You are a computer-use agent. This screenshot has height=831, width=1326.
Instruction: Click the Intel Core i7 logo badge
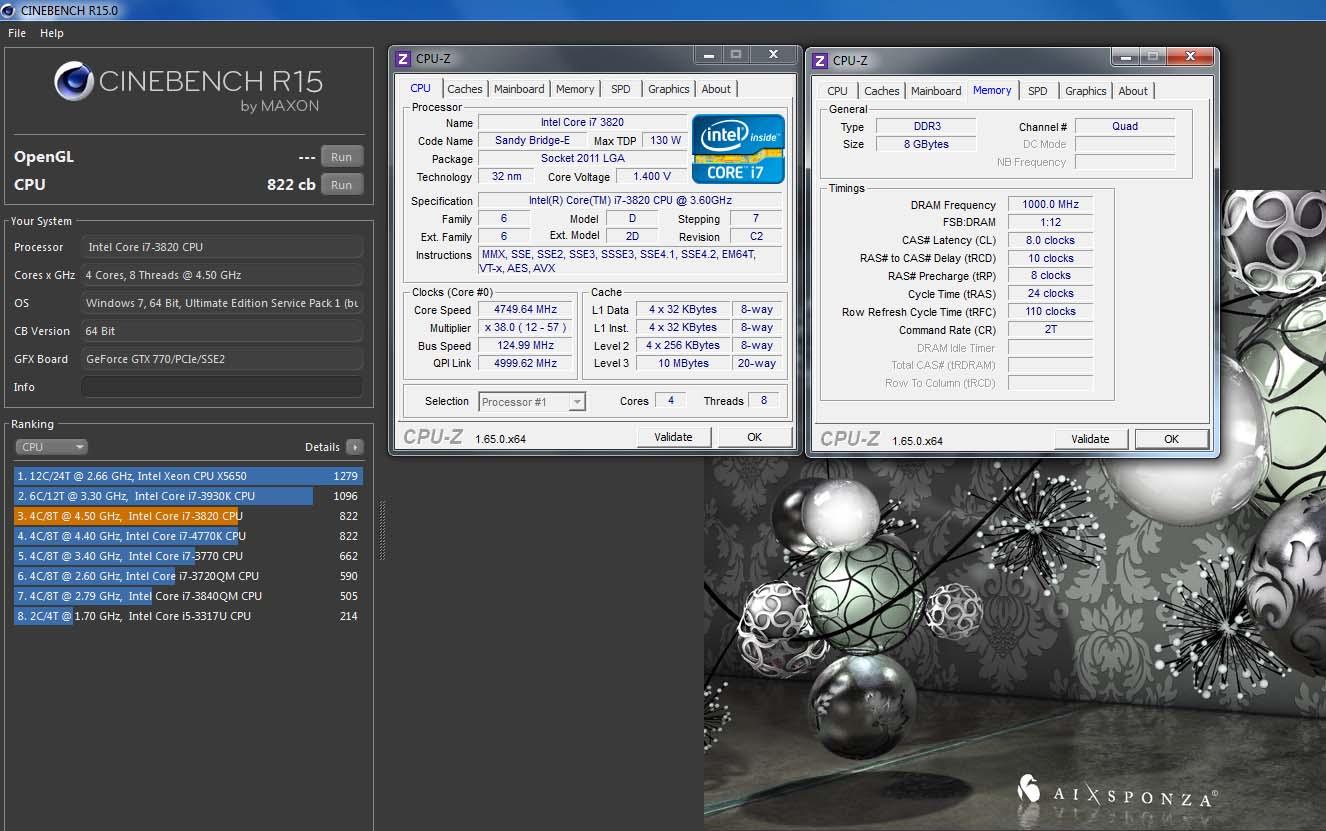(x=738, y=149)
